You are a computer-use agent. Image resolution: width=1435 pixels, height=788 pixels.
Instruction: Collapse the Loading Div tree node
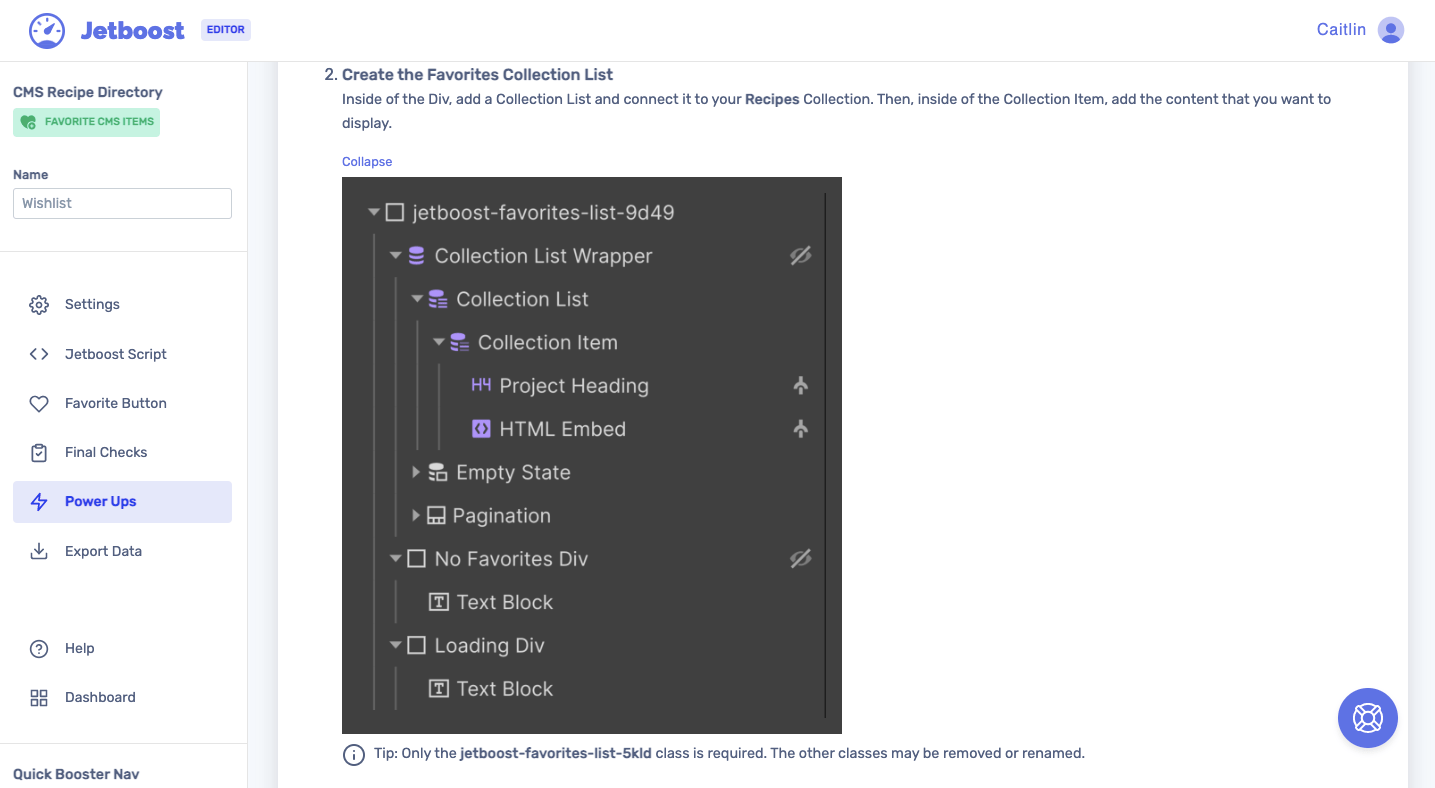pyautogui.click(x=395, y=645)
